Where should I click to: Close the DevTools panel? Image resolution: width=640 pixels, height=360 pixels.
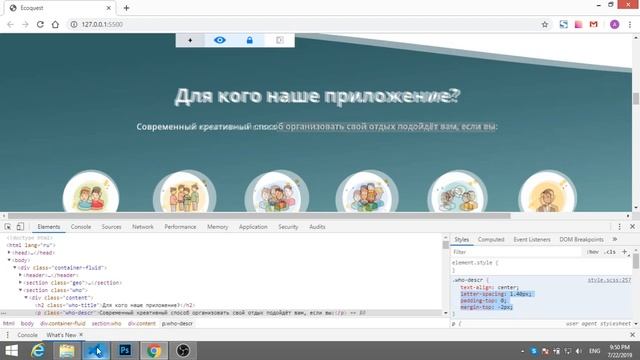tap(632, 227)
